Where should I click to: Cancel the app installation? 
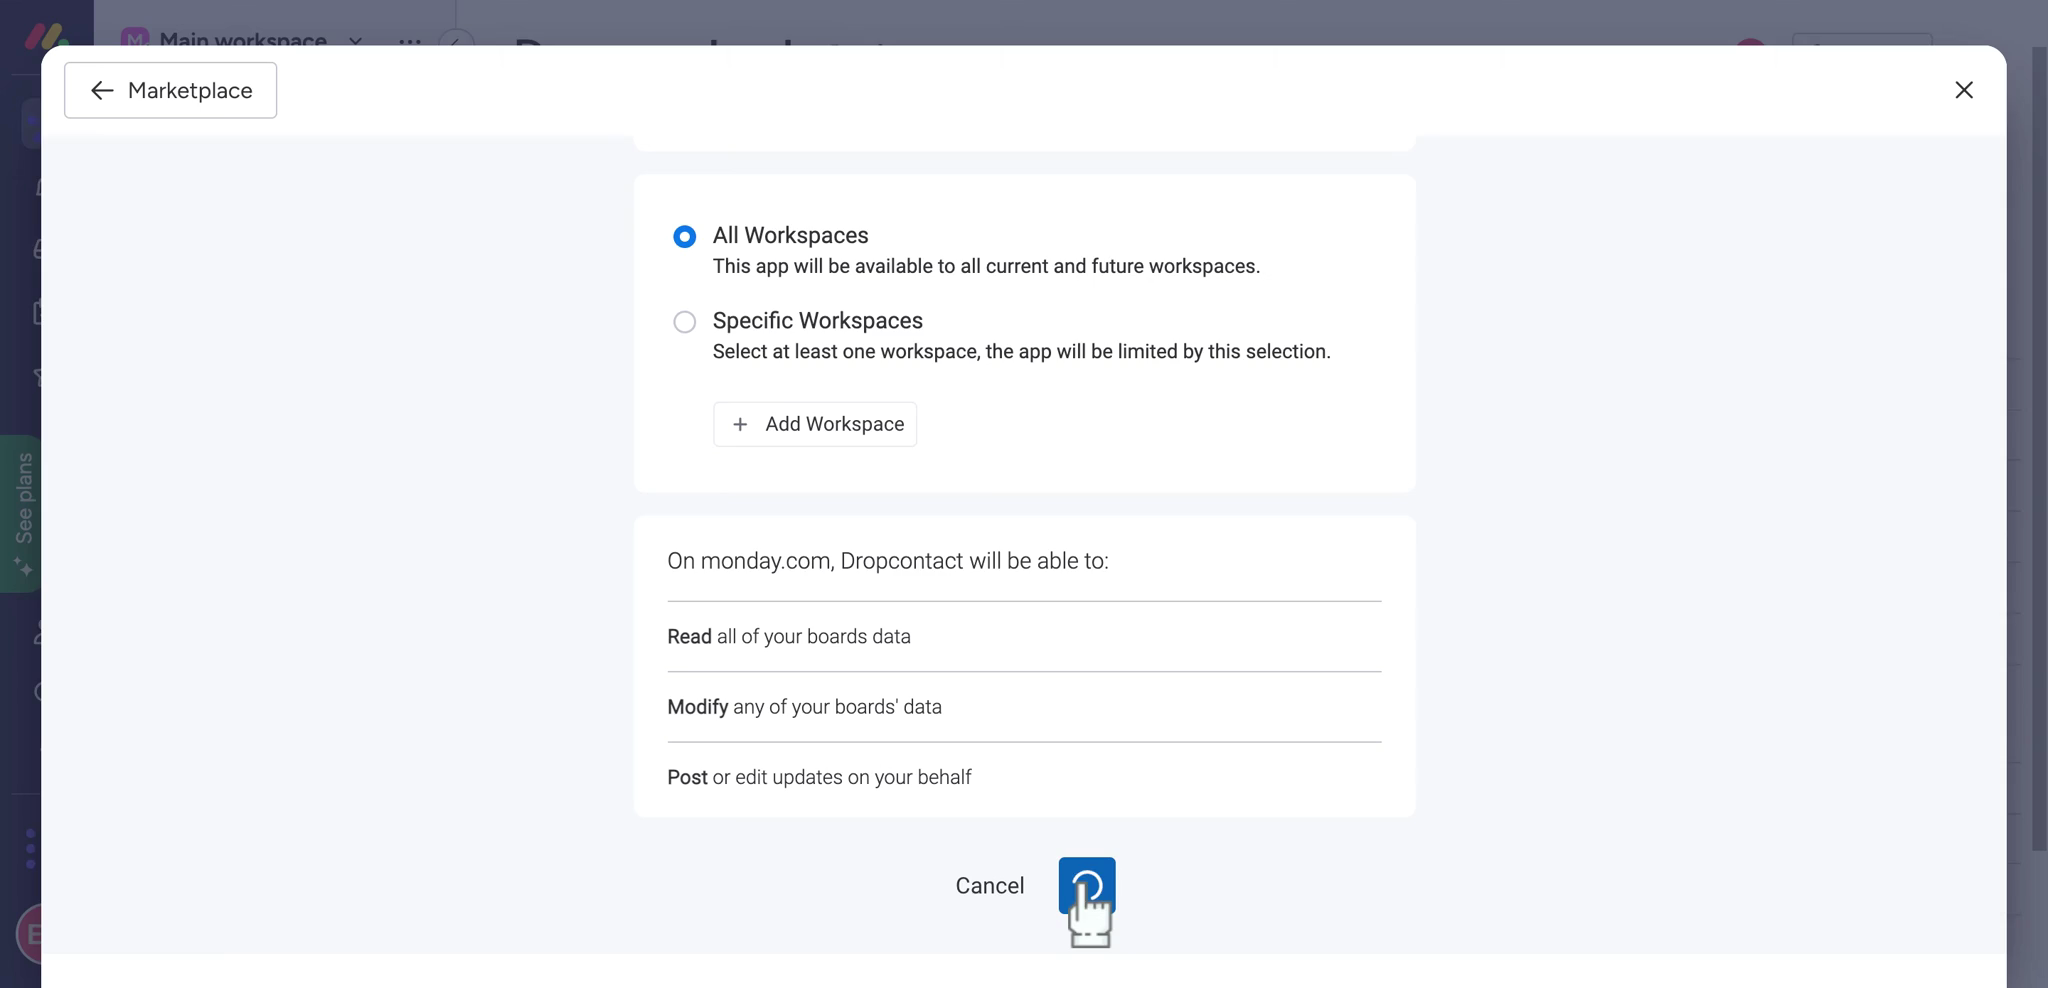pyautogui.click(x=989, y=886)
